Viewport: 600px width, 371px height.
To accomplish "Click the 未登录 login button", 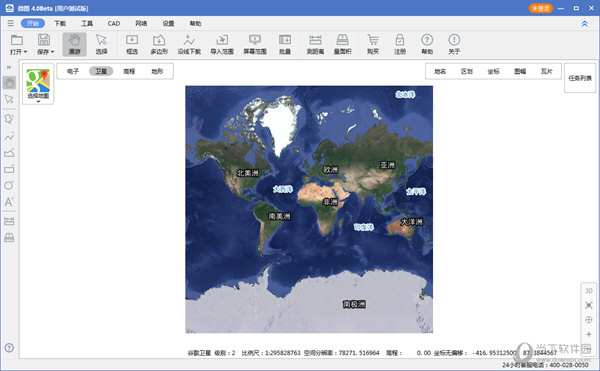I will pos(541,8).
